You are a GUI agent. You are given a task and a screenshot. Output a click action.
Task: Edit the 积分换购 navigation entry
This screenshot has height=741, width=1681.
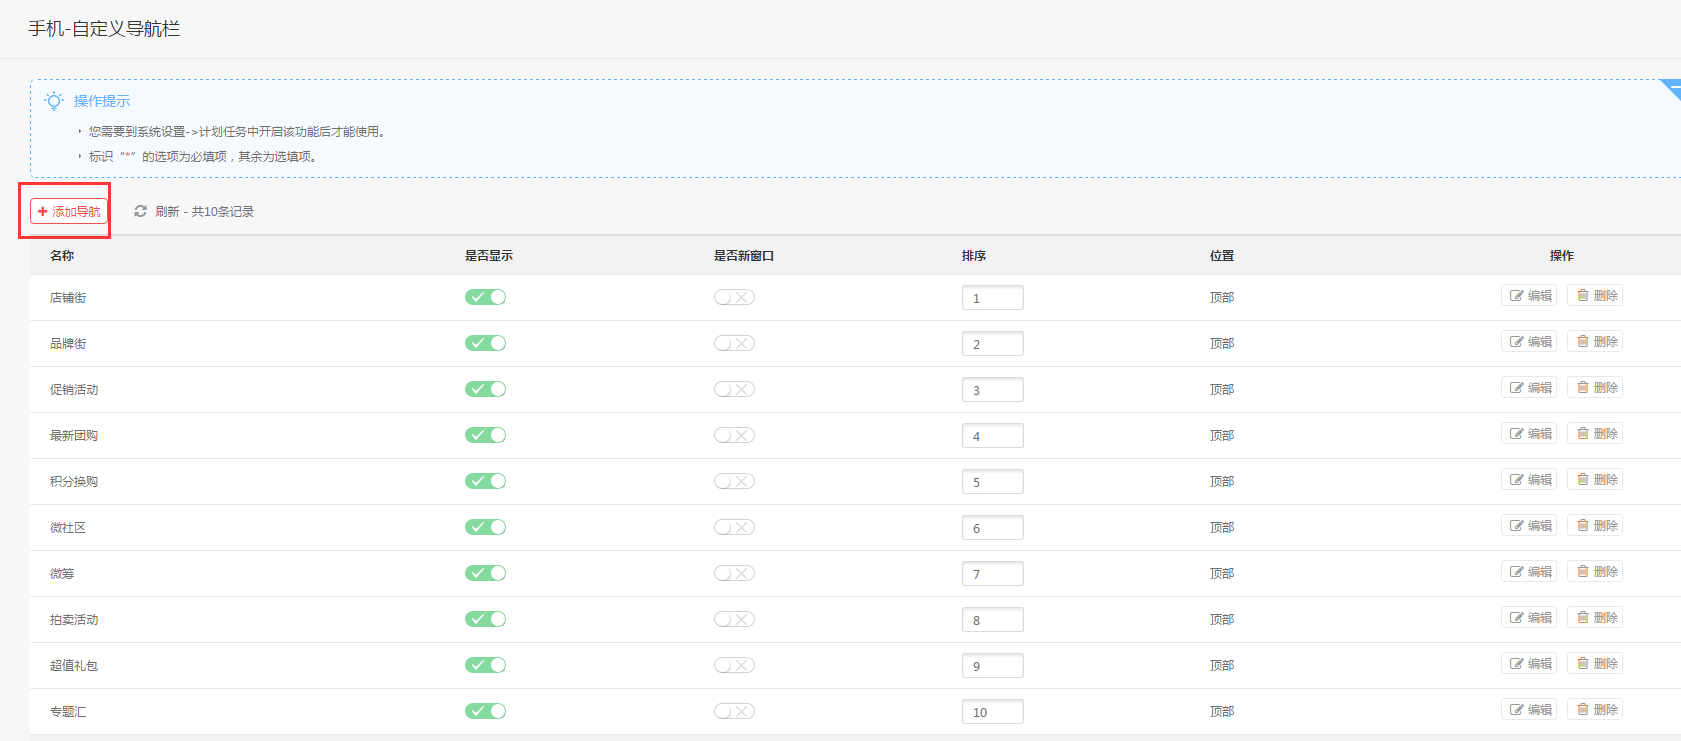point(1529,480)
